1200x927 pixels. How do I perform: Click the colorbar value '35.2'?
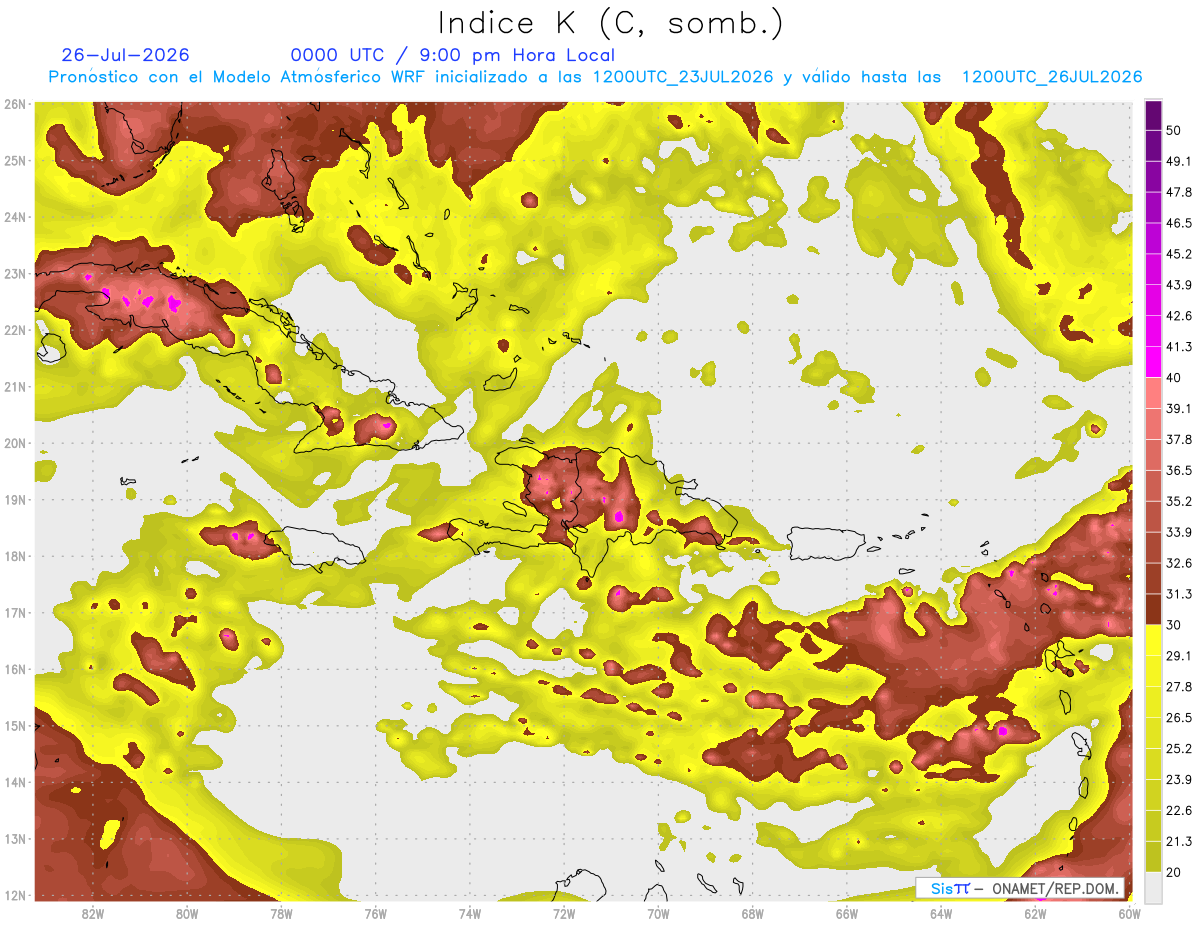1179,501
